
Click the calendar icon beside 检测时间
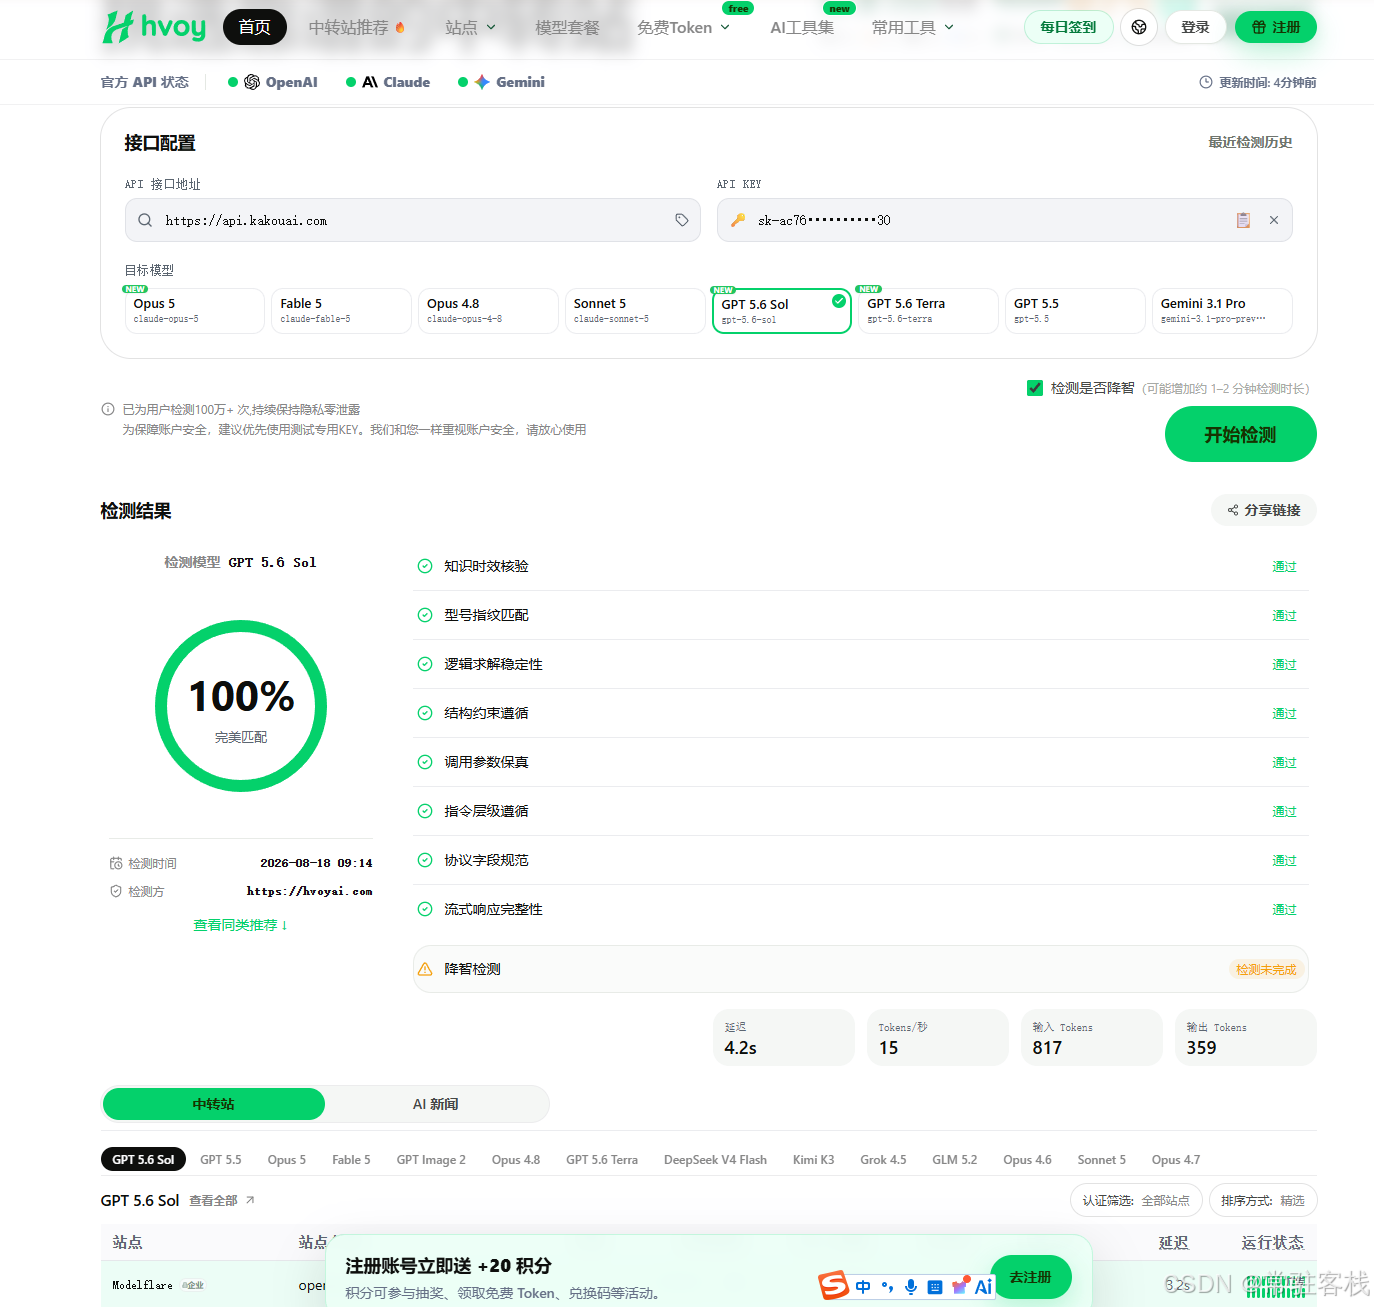tap(116, 863)
